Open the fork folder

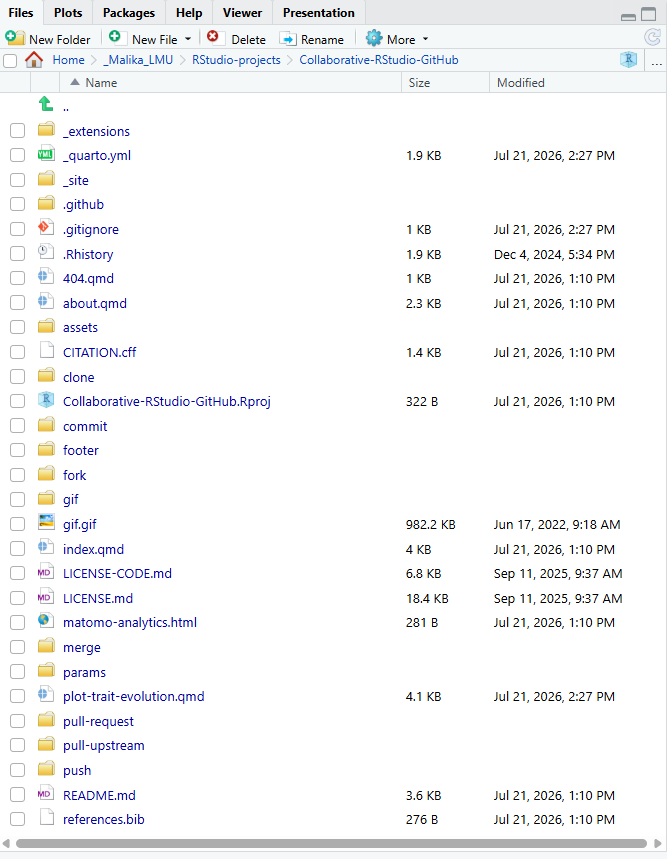(x=74, y=475)
